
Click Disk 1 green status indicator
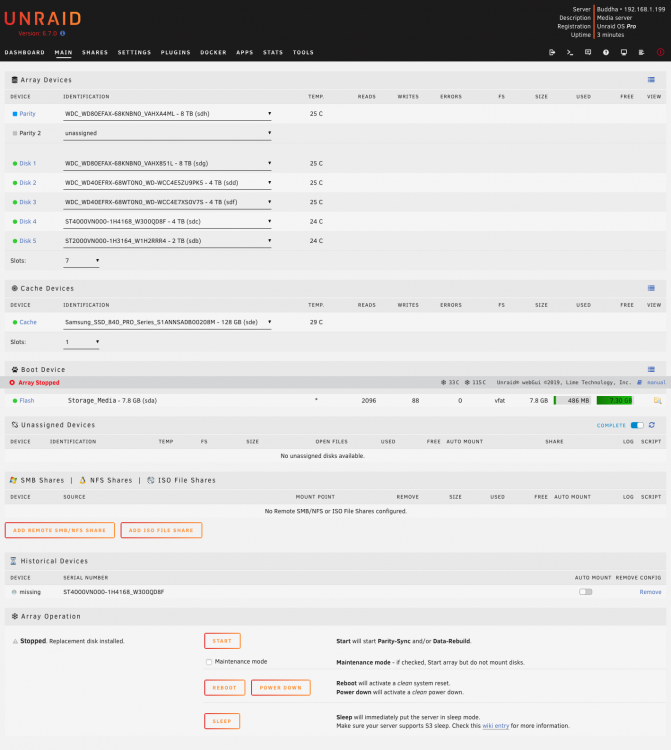pos(15,164)
